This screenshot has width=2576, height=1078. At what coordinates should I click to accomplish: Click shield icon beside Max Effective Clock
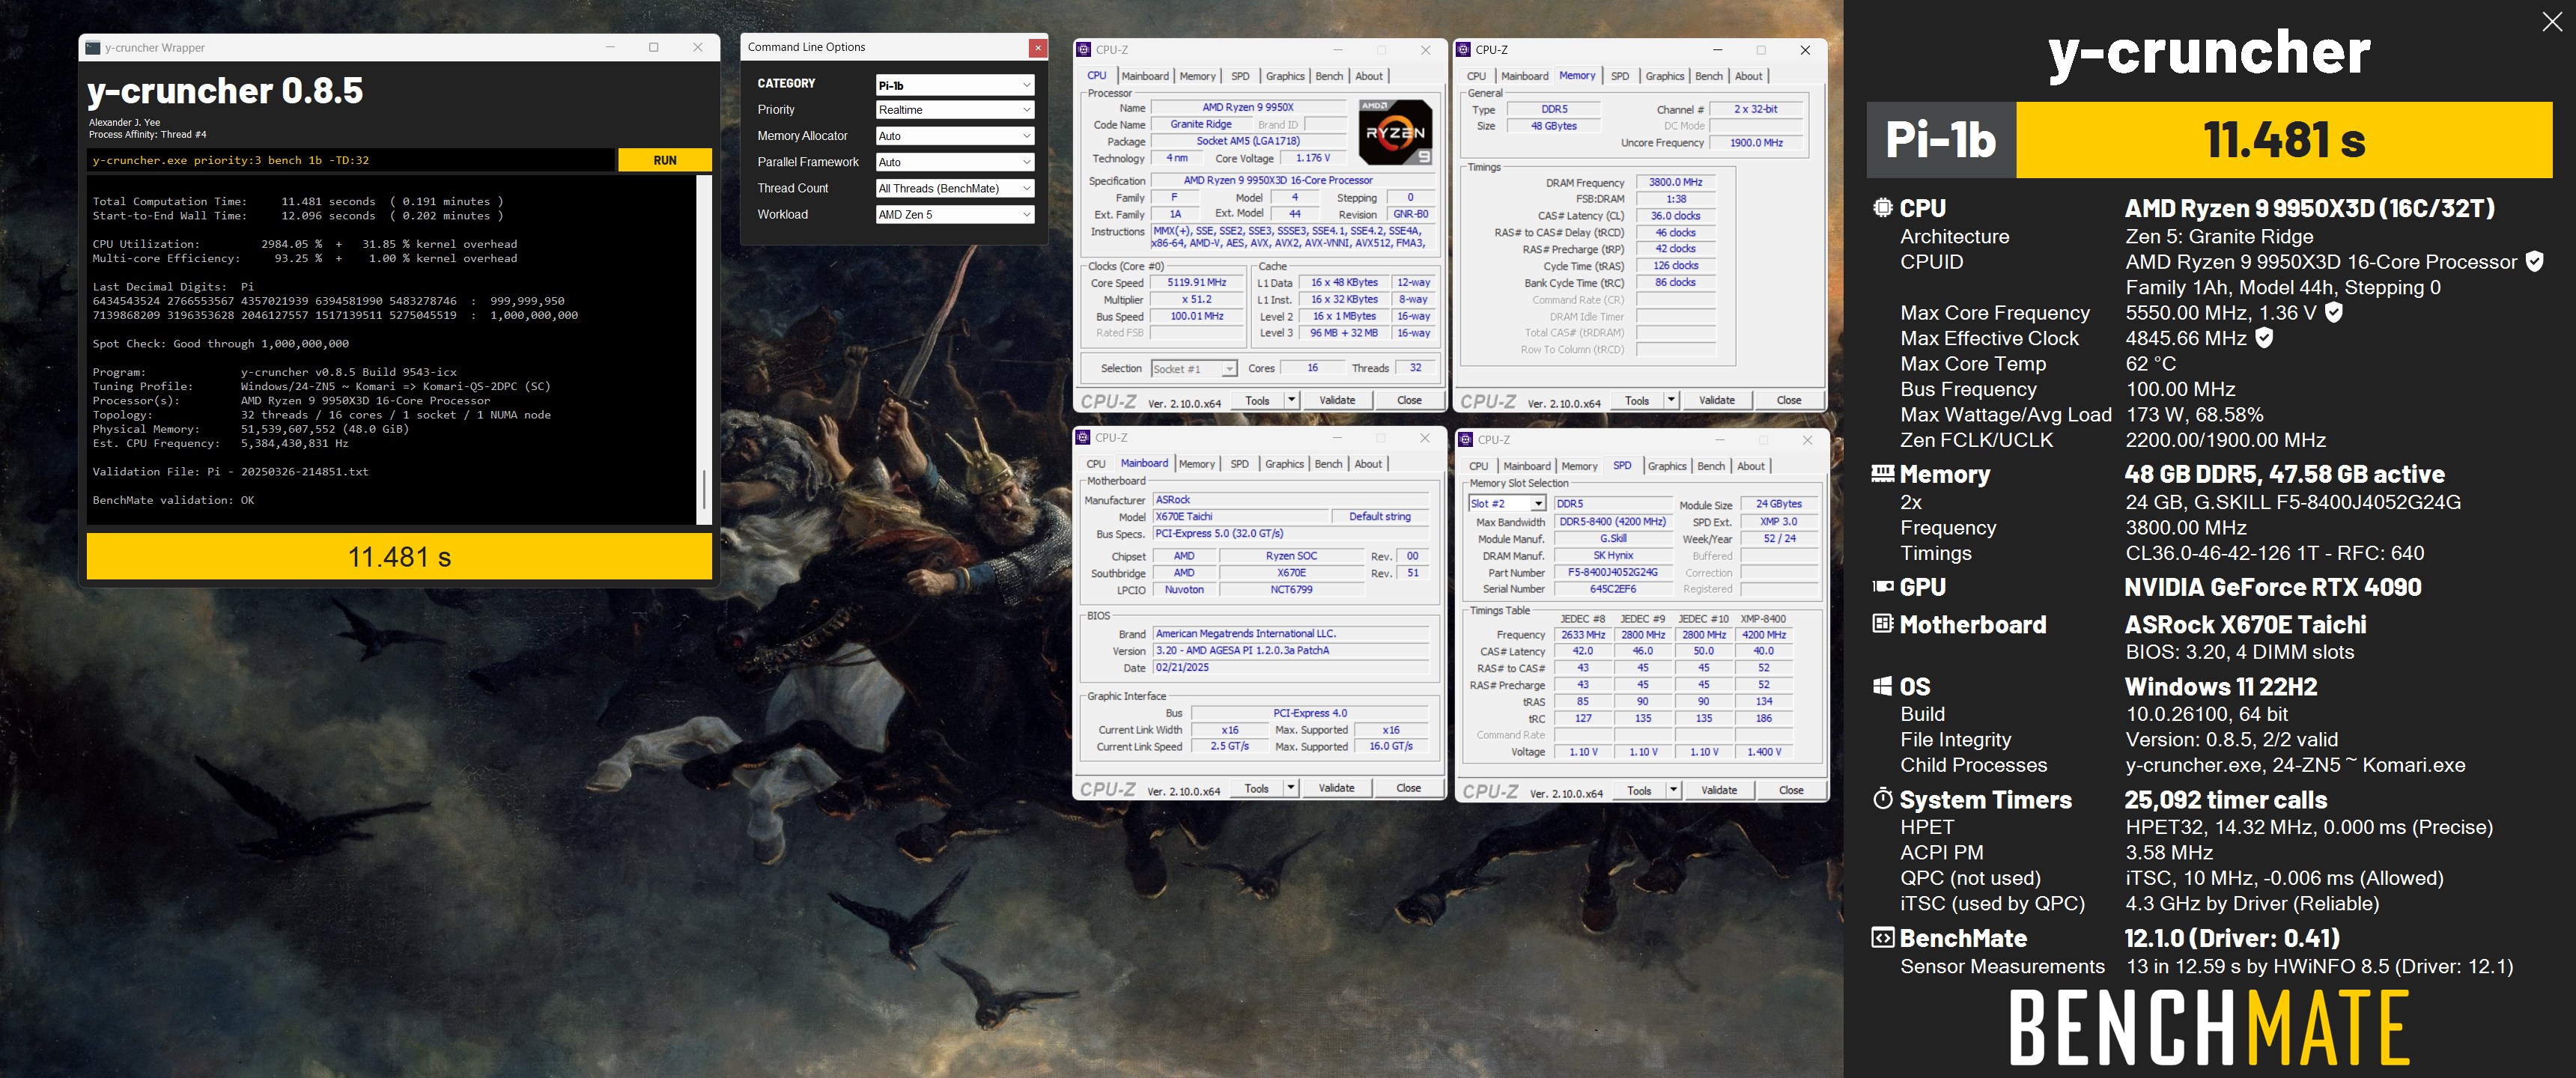2264,338
